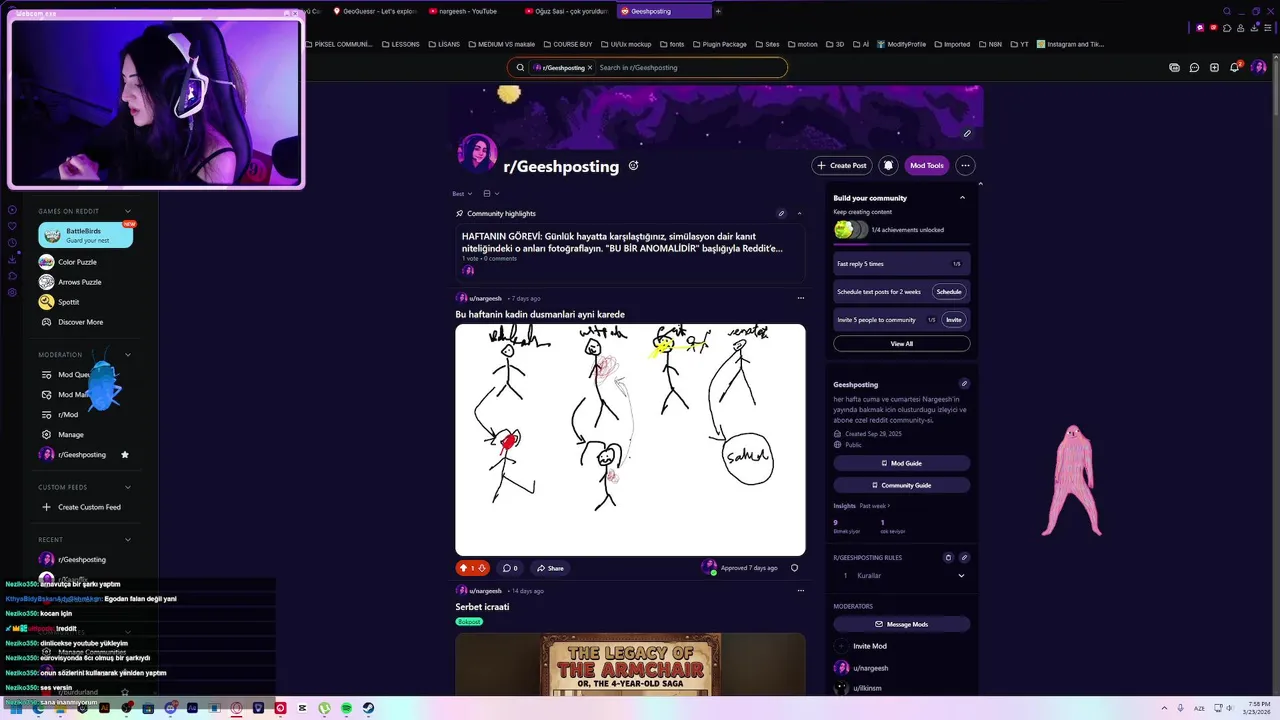Upvote the kadin dusmanlari post
Image resolution: width=1280 pixels, height=720 pixels.
[x=463, y=568]
